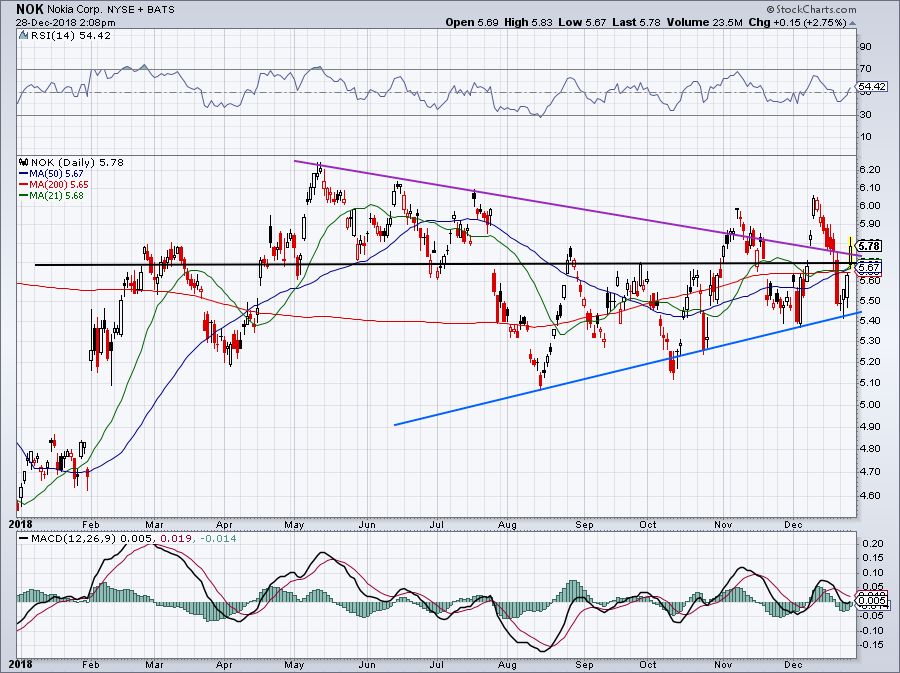Click the 4.90 price axis label
Image resolution: width=900 pixels, height=673 pixels.
(870, 427)
